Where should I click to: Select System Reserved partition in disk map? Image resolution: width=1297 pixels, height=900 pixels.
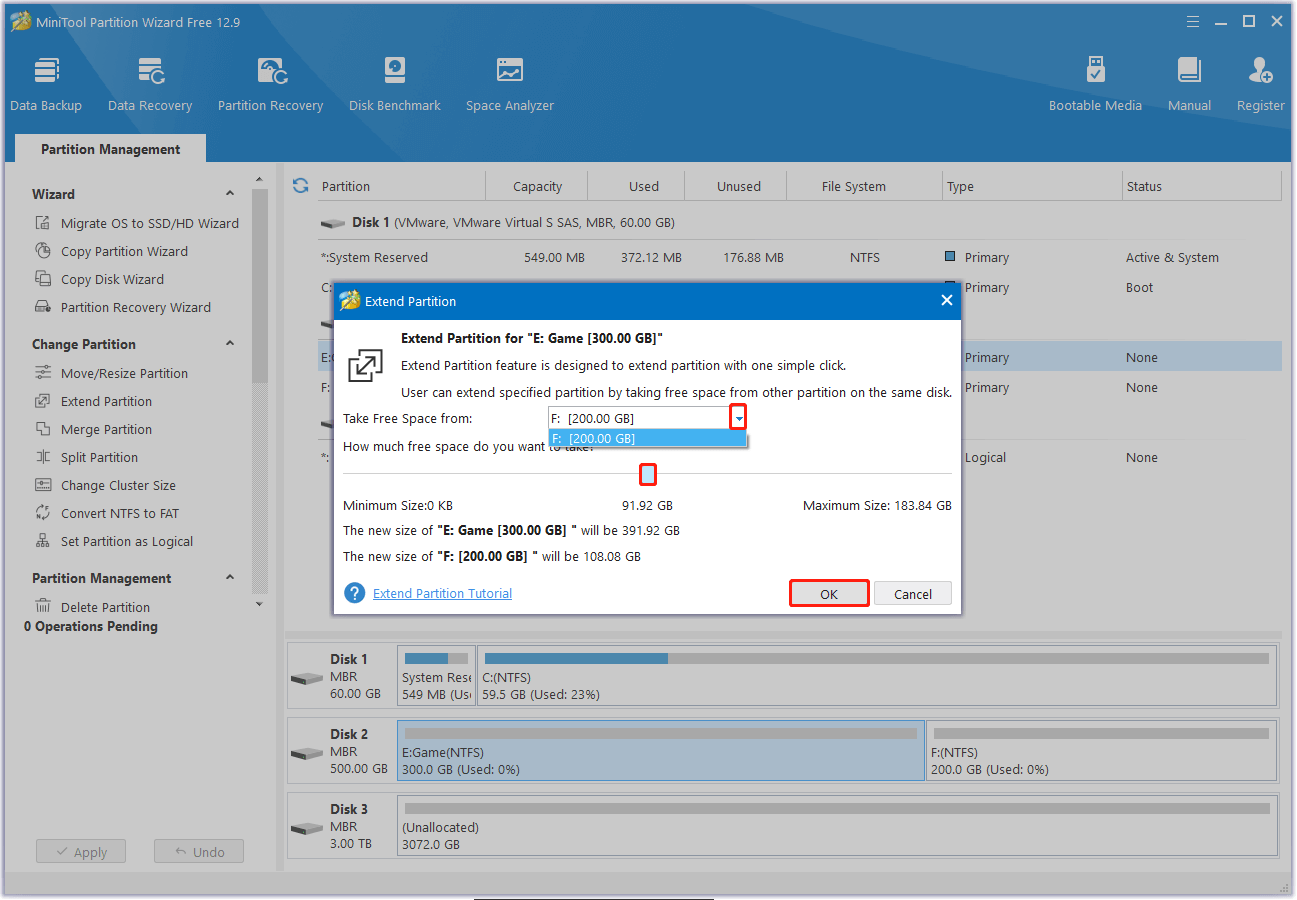tap(436, 676)
